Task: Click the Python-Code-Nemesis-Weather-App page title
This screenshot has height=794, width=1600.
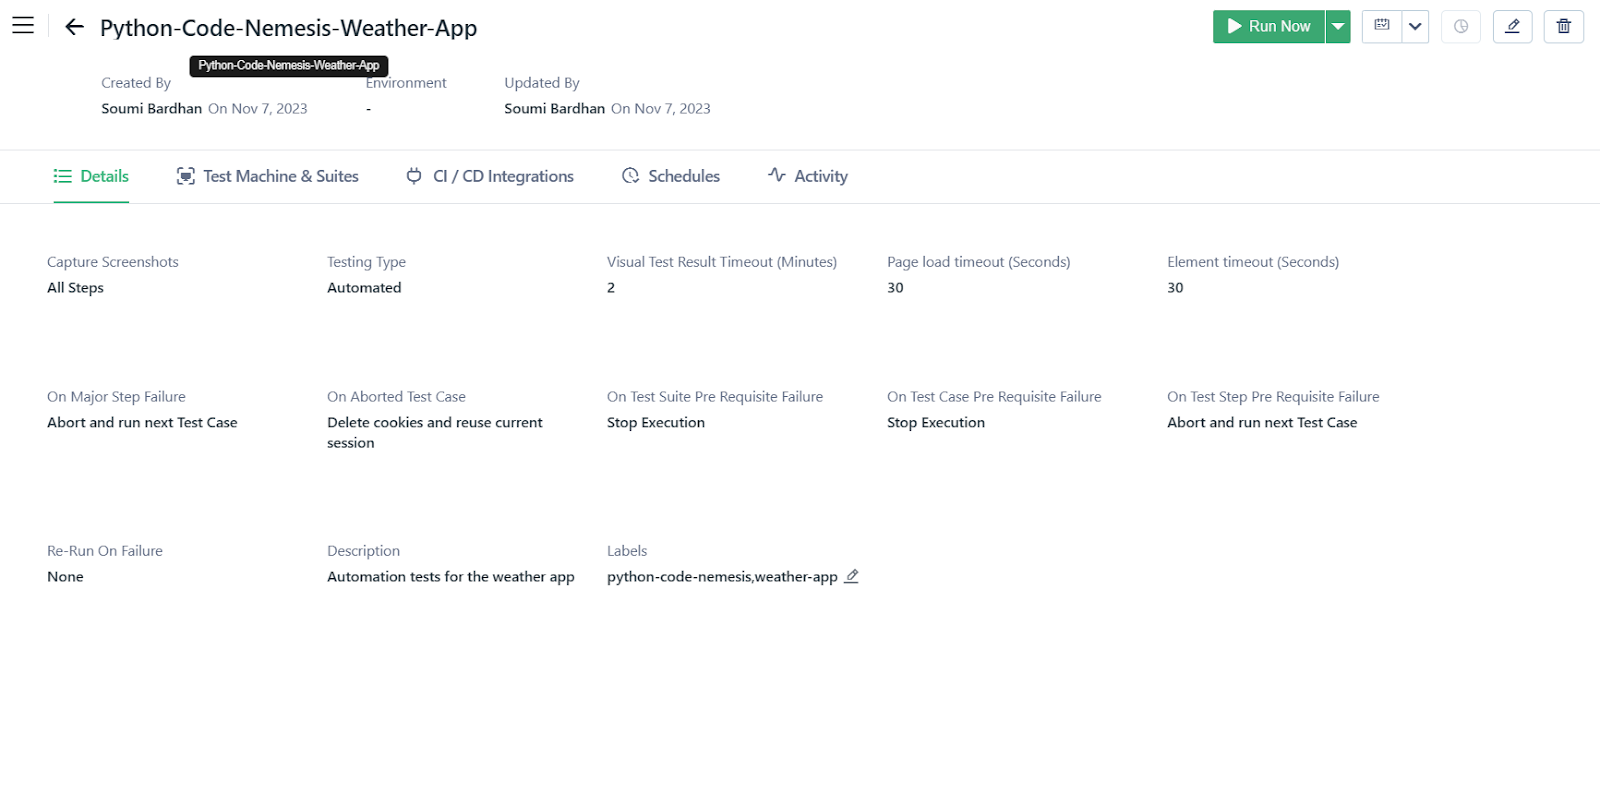Action: (289, 28)
